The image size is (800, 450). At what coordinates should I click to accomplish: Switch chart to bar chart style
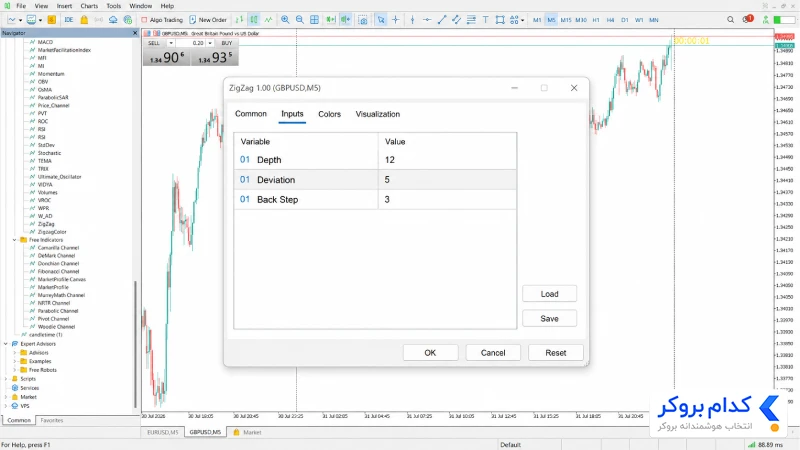239,20
